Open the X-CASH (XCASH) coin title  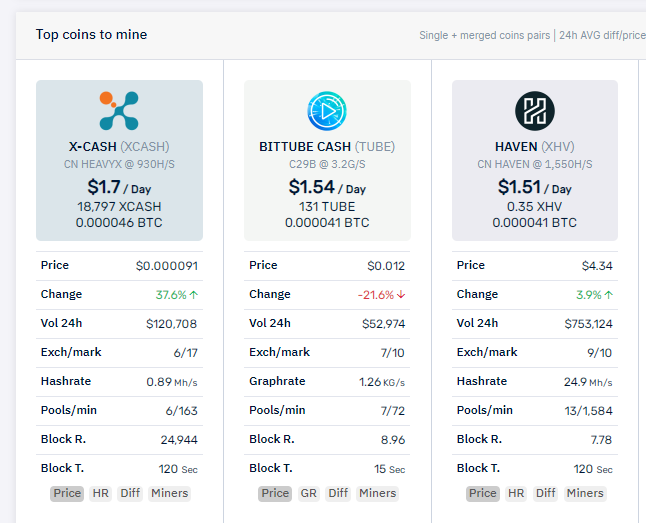119,147
